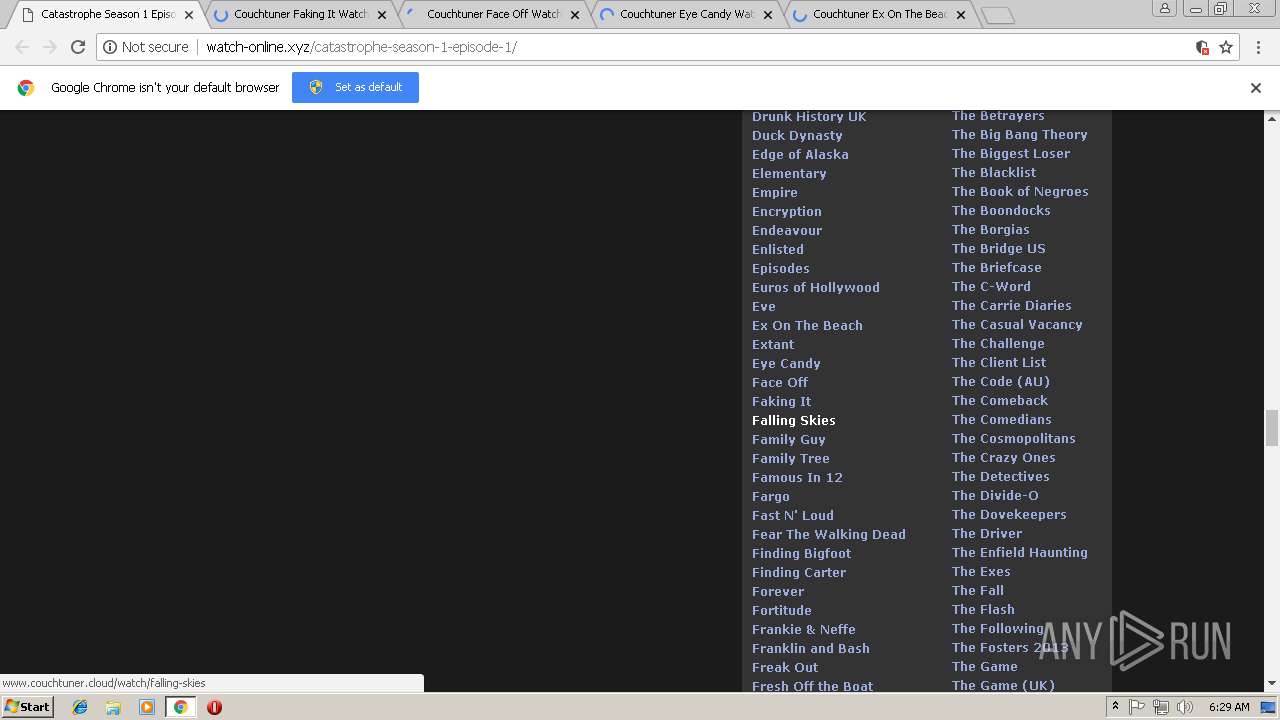The image size is (1280, 720).
Task: Open Edge of Alaska link
Action: 800,154
